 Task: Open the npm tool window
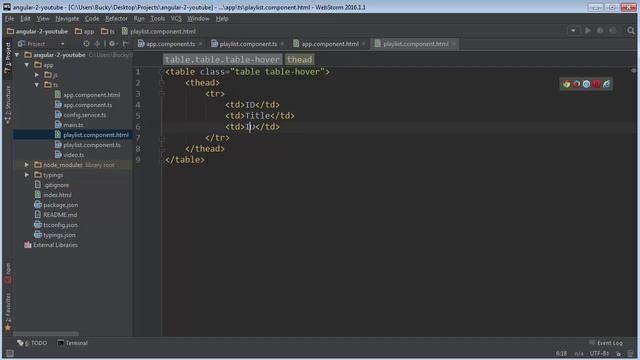[x=8, y=273]
